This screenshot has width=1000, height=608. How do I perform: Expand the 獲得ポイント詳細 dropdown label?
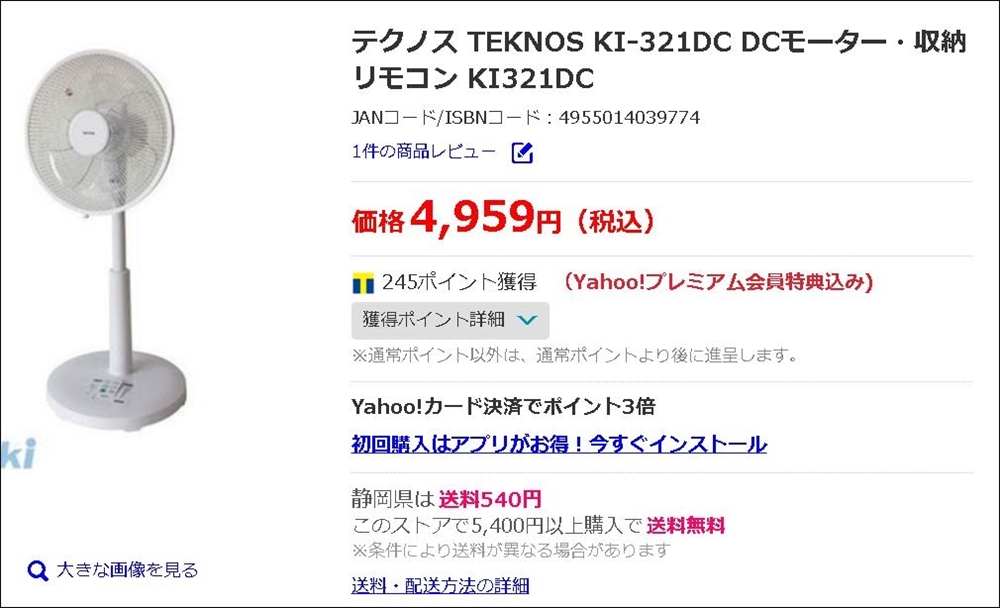pos(435,321)
